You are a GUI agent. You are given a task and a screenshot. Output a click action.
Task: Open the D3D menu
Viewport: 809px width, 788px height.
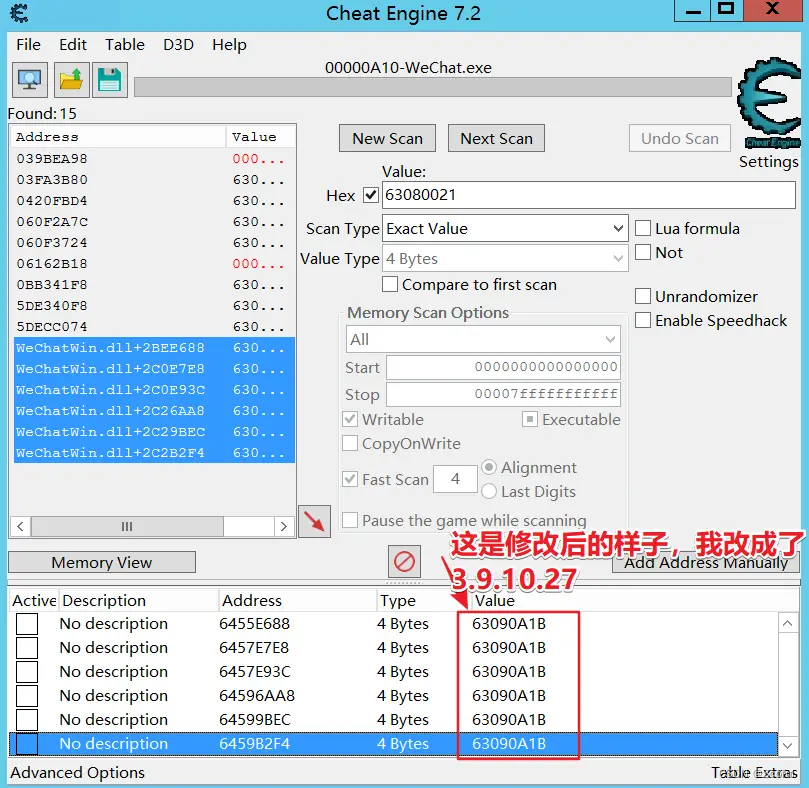click(x=178, y=45)
